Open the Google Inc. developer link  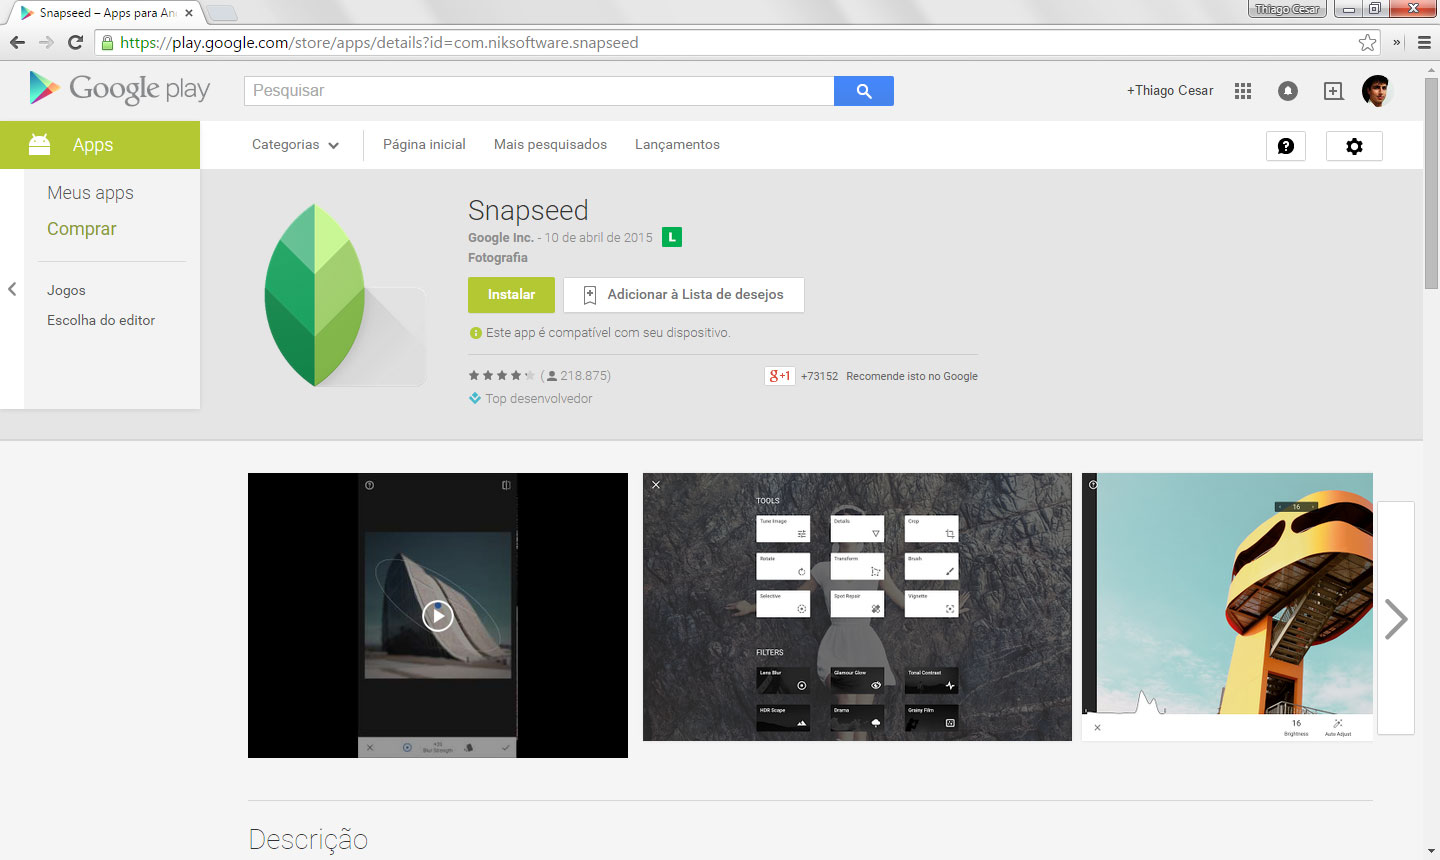[500, 238]
